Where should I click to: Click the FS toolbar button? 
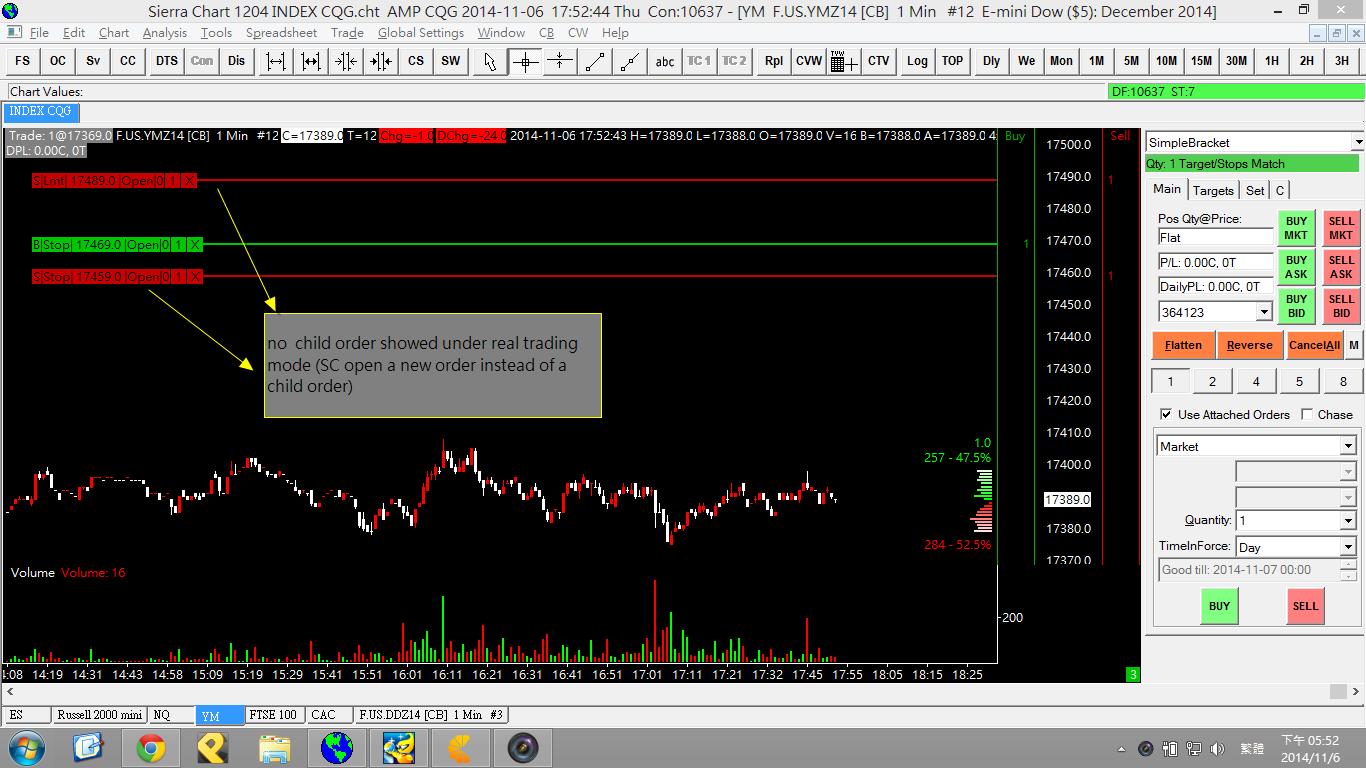[22, 61]
